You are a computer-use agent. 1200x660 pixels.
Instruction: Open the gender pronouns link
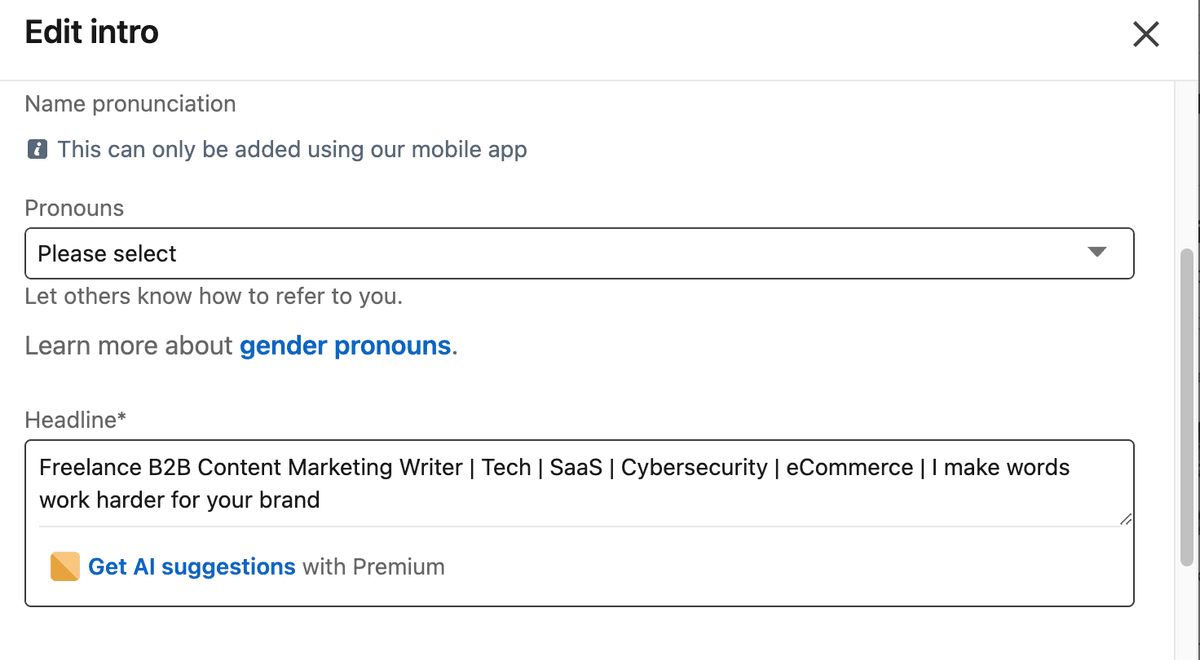(345, 346)
